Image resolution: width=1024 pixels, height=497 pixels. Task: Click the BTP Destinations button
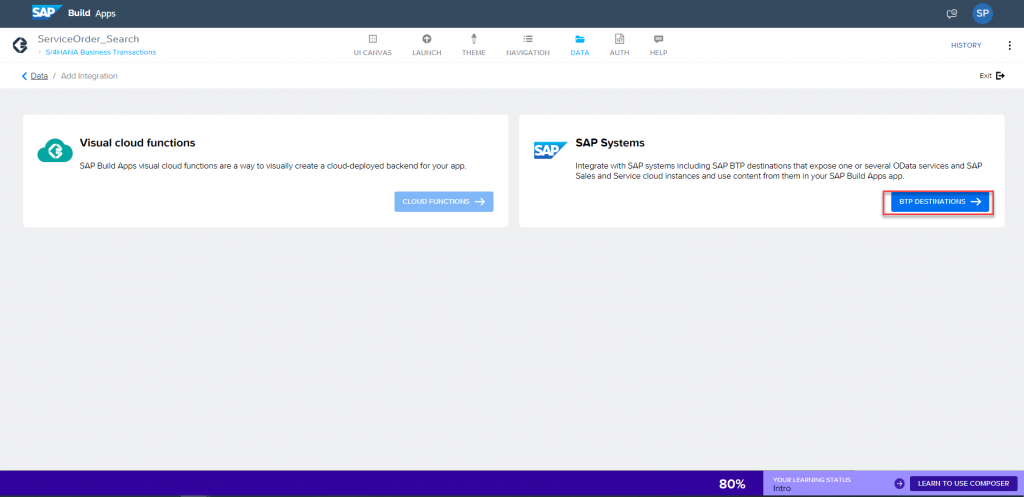click(x=940, y=202)
